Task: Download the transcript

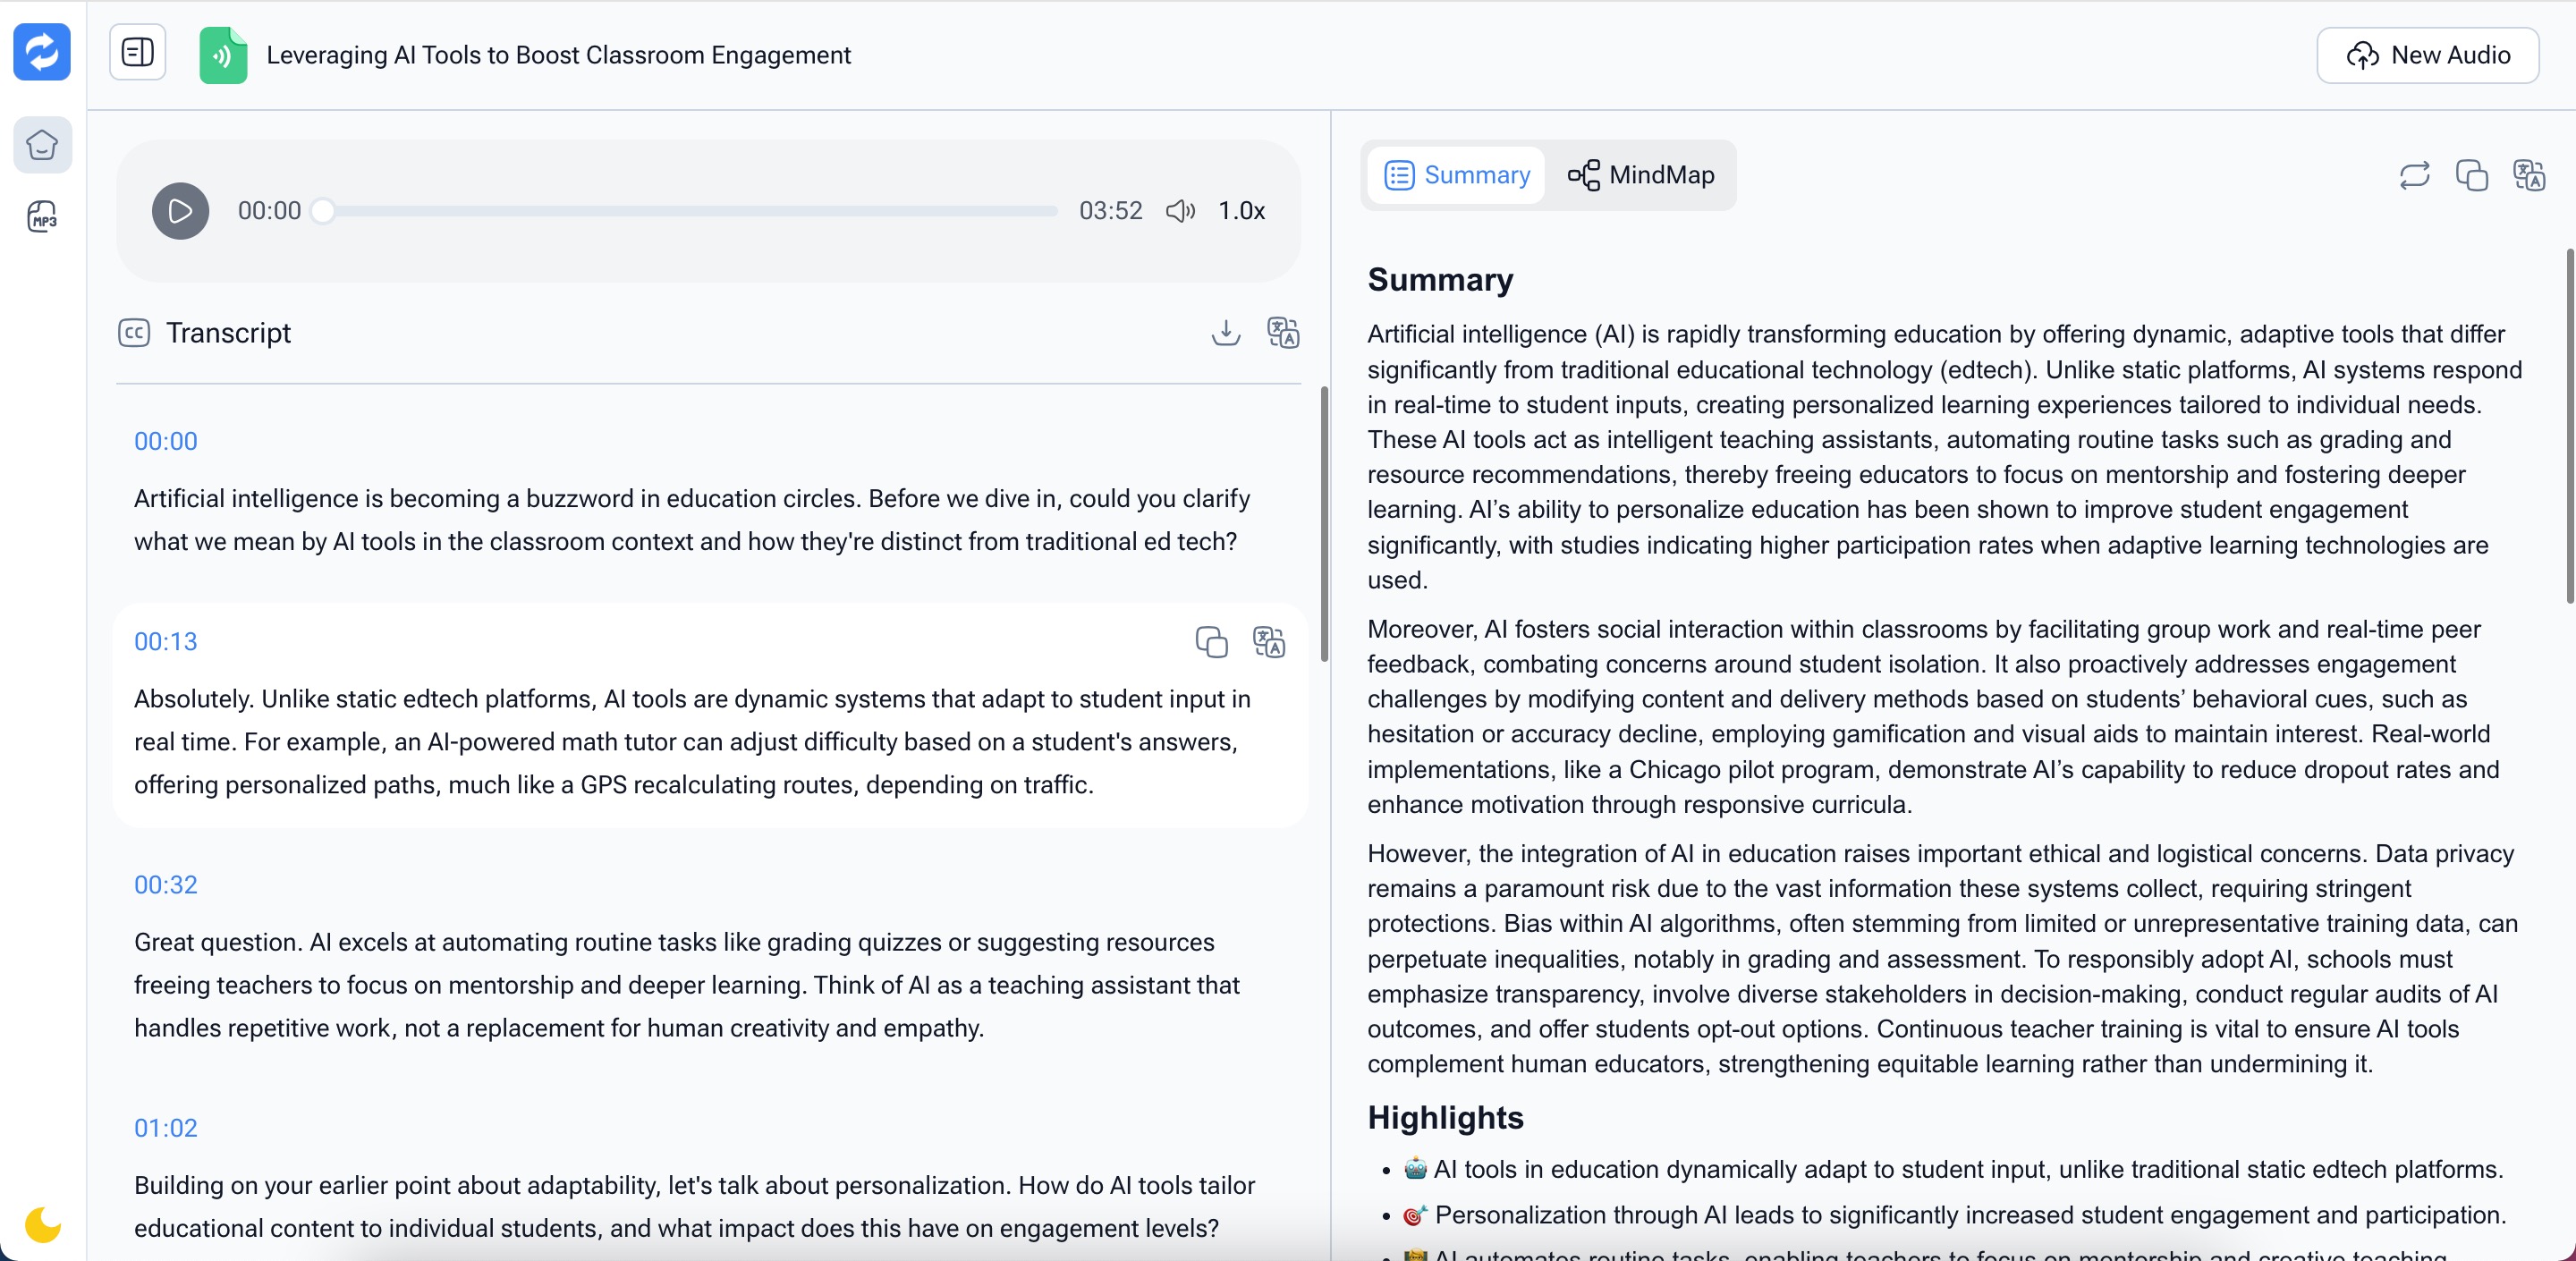Action: (1226, 332)
